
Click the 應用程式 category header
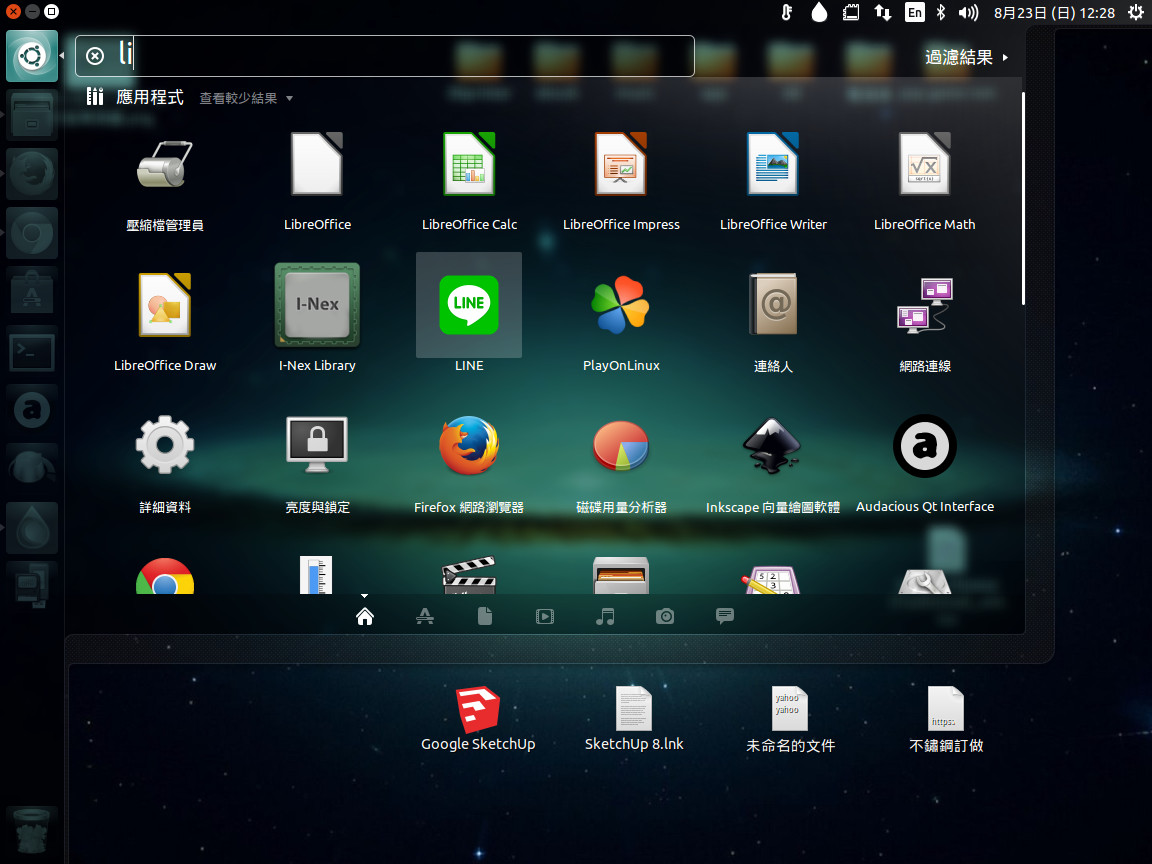[x=150, y=97]
